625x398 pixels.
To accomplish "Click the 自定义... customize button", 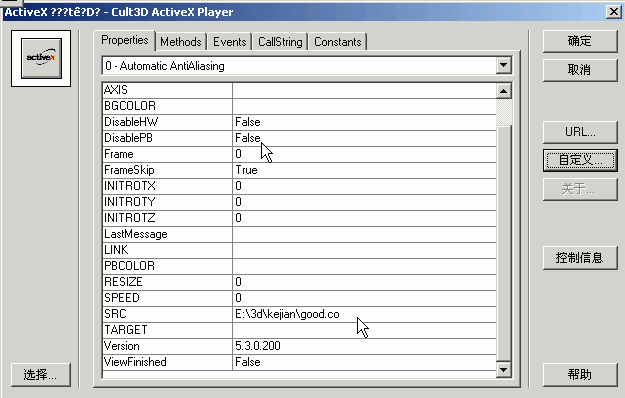I will (x=580, y=160).
